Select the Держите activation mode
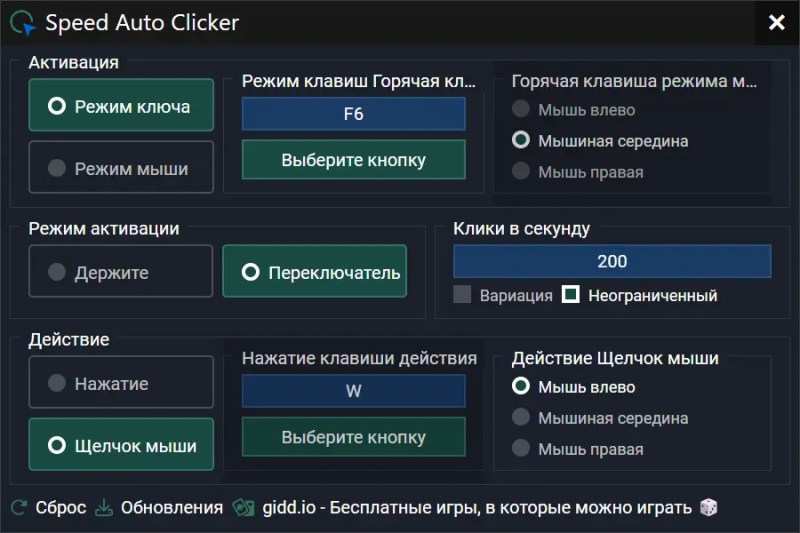 pyautogui.click(x=121, y=271)
